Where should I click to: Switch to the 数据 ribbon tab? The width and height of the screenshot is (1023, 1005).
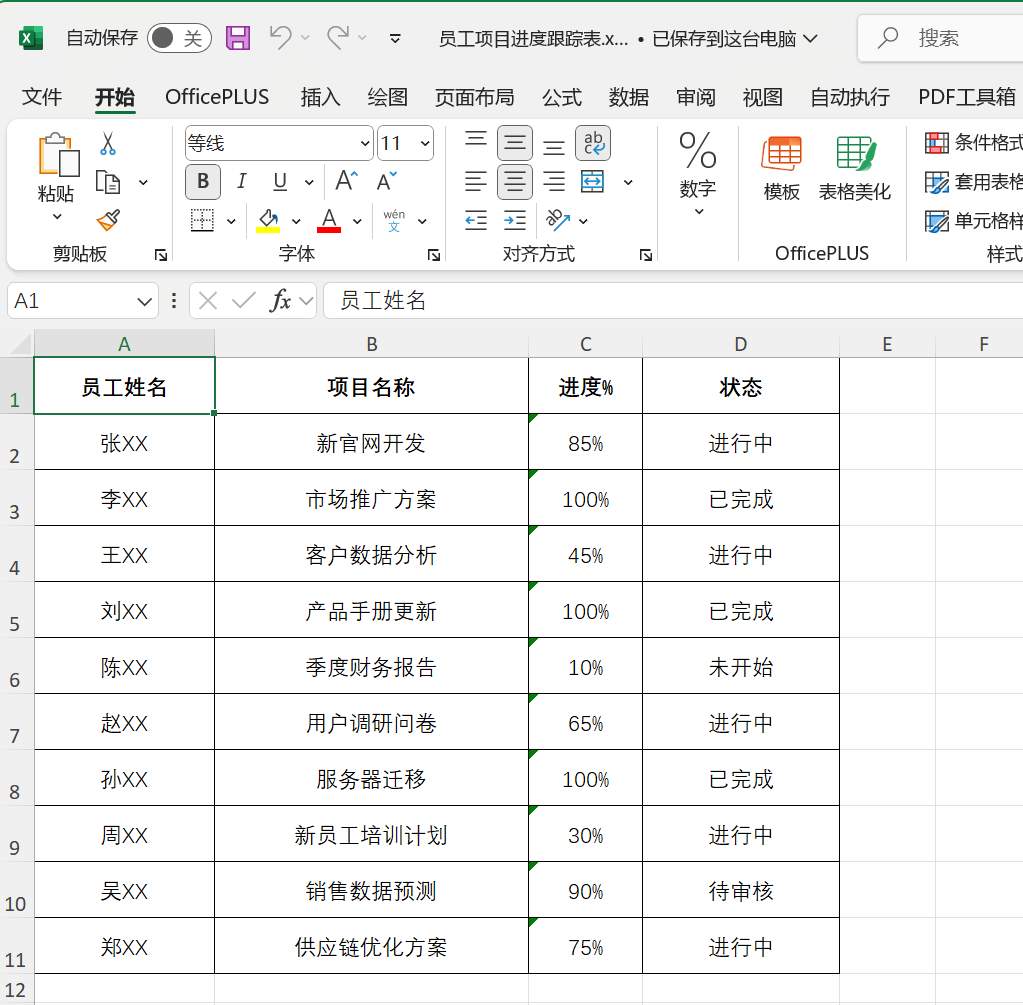(x=628, y=97)
